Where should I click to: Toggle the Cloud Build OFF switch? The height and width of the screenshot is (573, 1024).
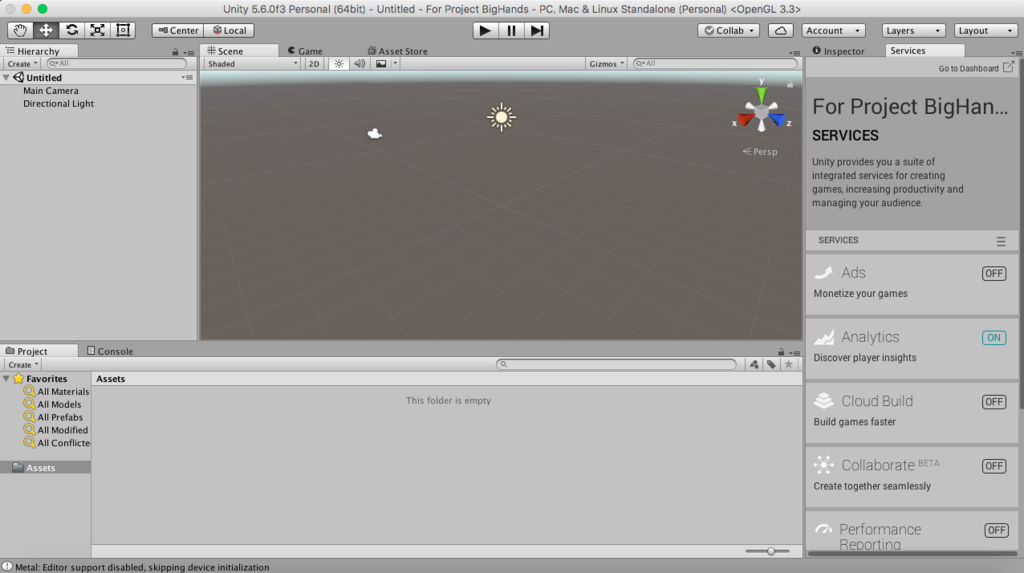(994, 402)
